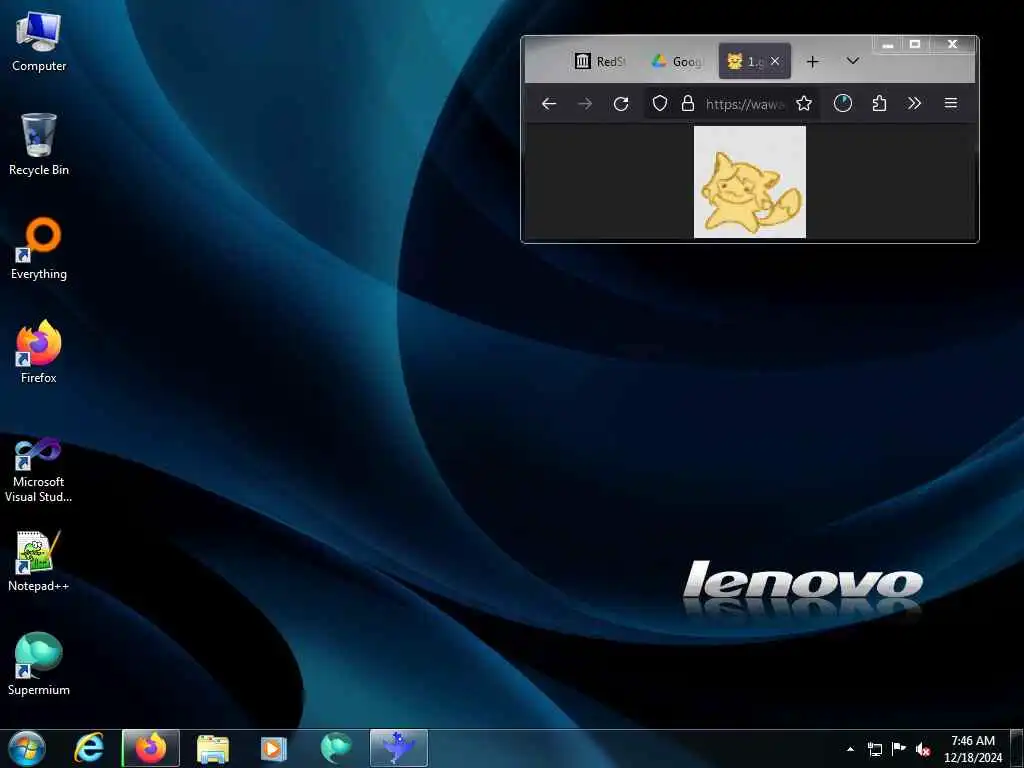Open the Windows Start menu orb

pos(27,748)
